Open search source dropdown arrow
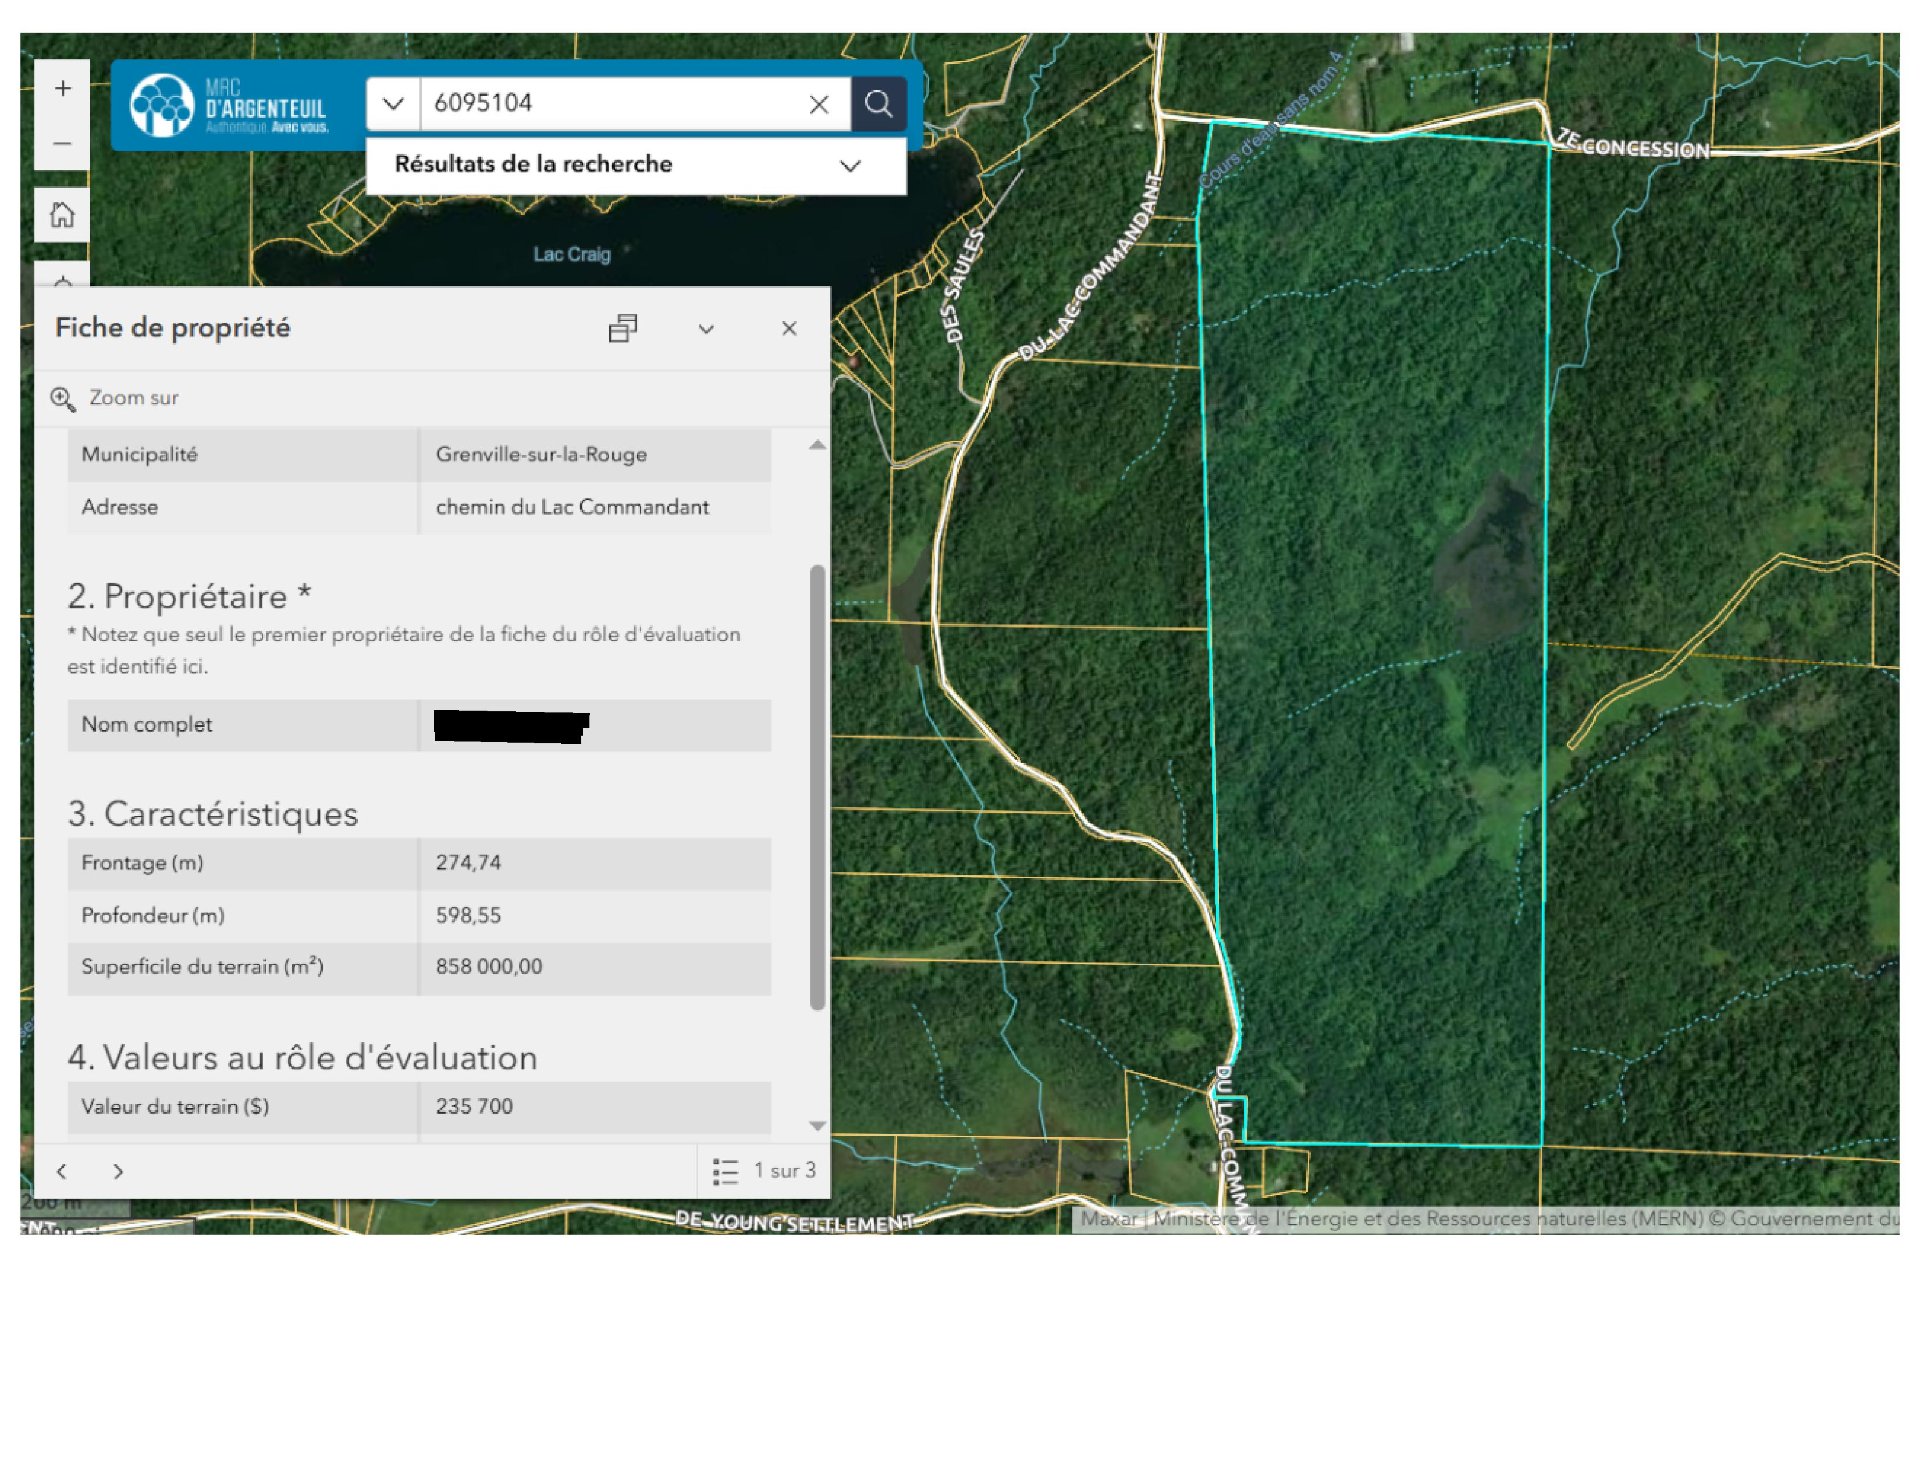Viewport: 1920px width, 1483px height. [393, 104]
